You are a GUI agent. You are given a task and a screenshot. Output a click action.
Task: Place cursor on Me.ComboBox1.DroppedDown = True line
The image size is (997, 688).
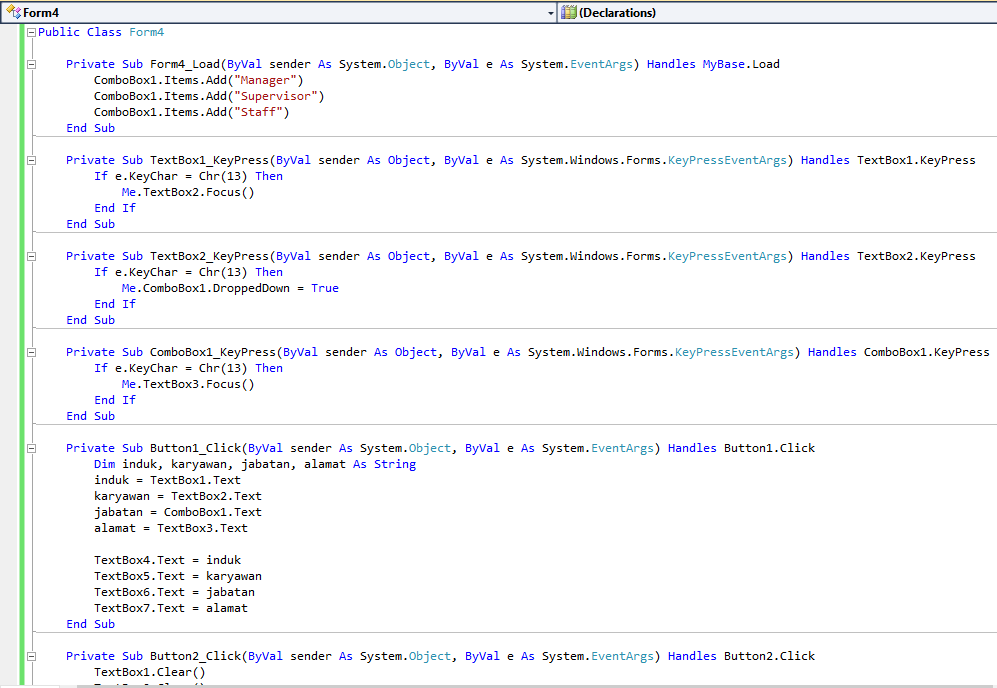click(x=230, y=288)
